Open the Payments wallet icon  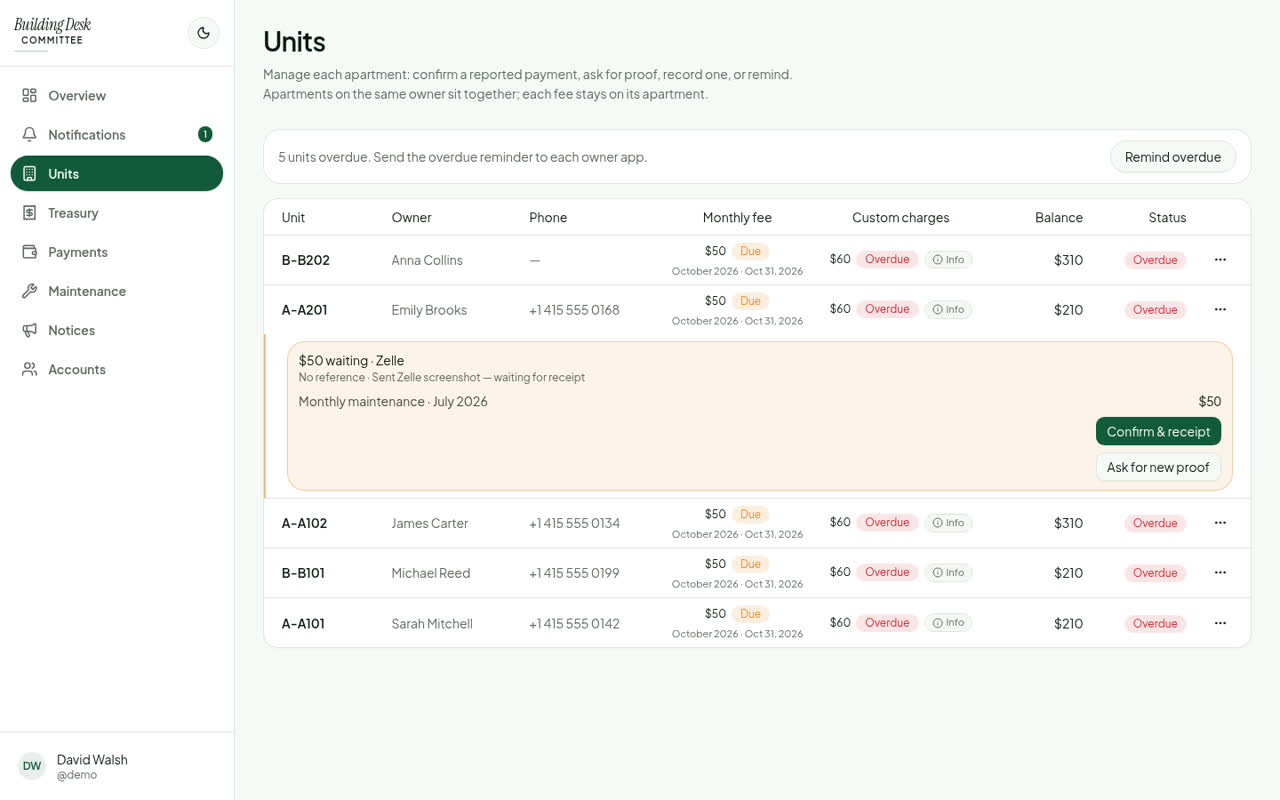point(30,252)
